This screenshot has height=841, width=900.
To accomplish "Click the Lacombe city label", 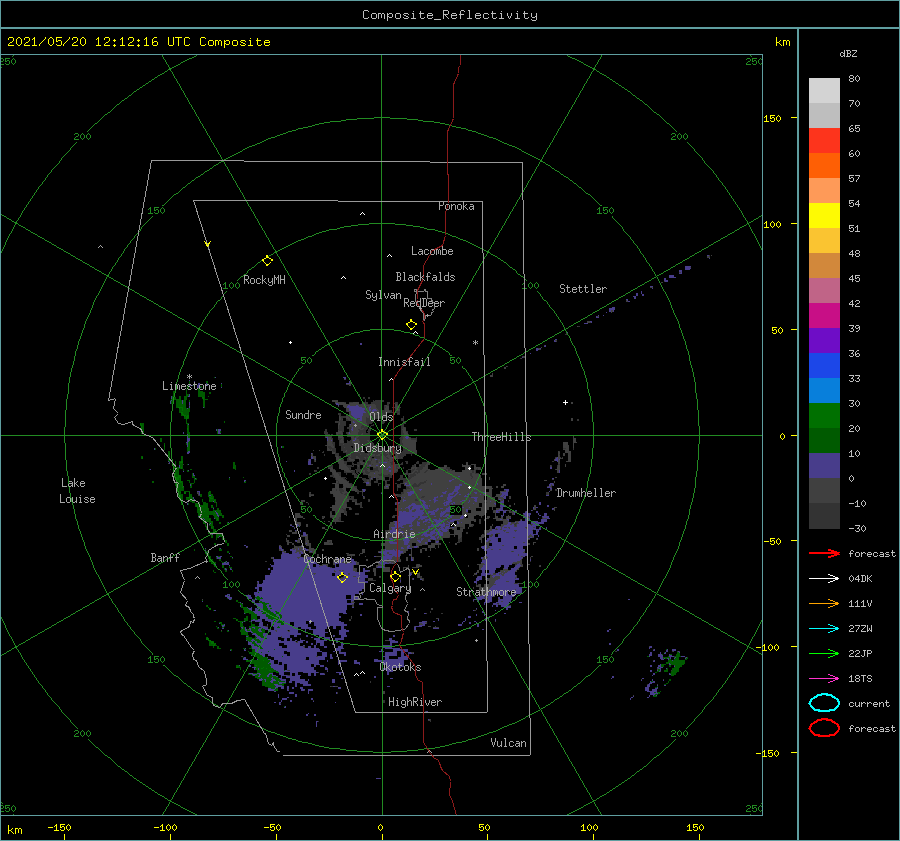I will point(432,251).
